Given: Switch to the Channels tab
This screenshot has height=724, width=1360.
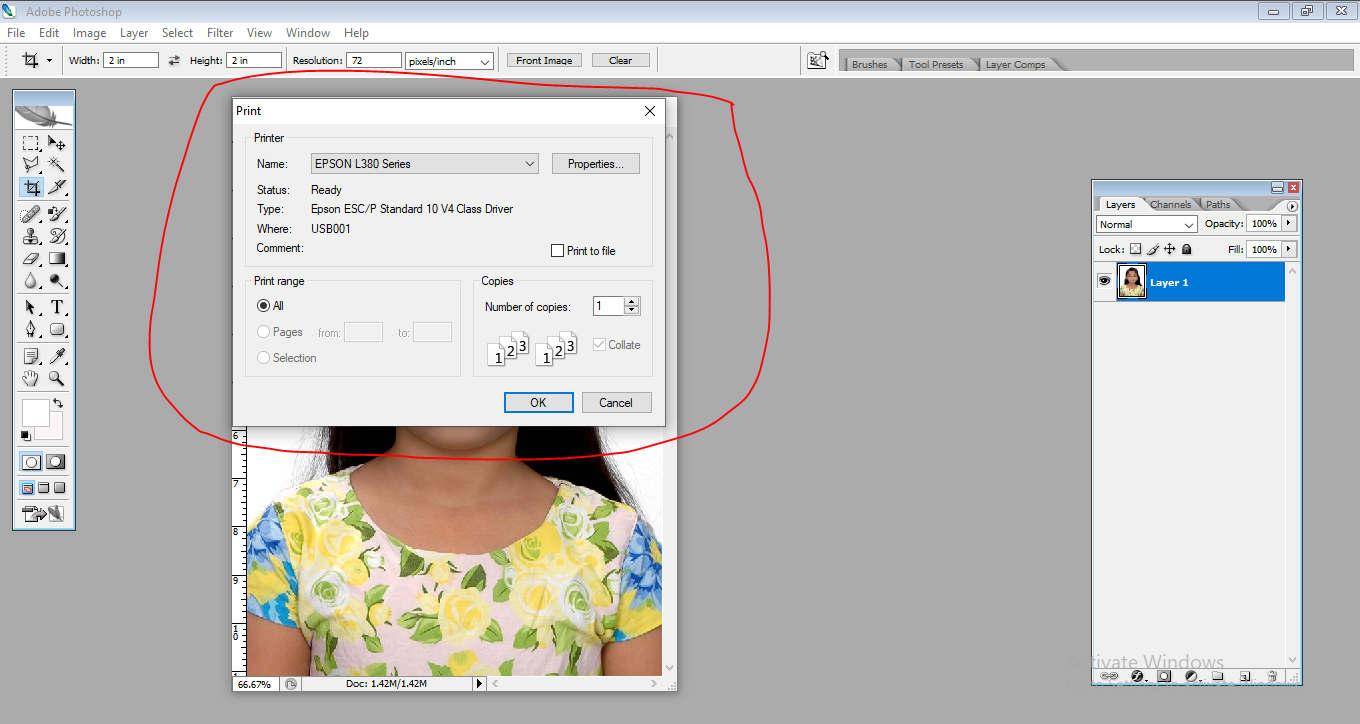Looking at the screenshot, I should (x=1169, y=204).
